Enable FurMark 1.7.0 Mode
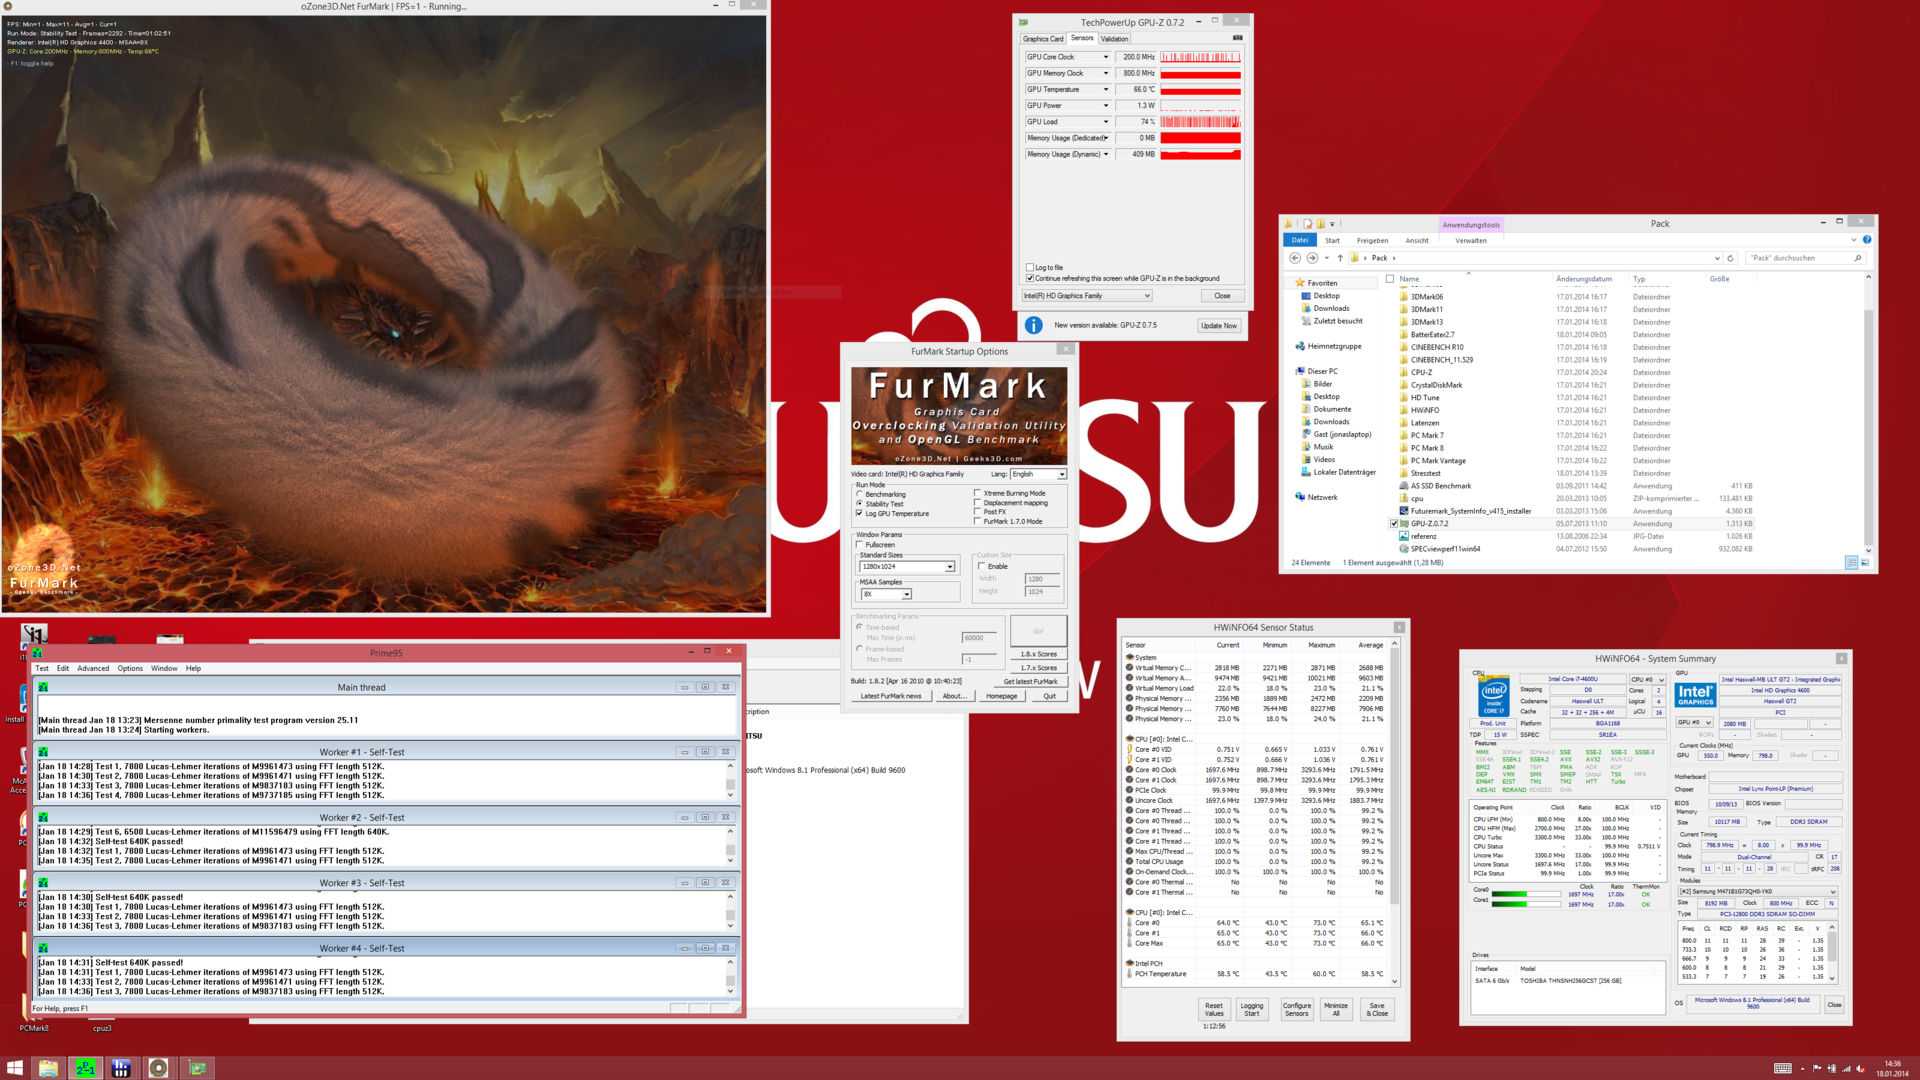The height and width of the screenshot is (1080, 1920). point(977,521)
